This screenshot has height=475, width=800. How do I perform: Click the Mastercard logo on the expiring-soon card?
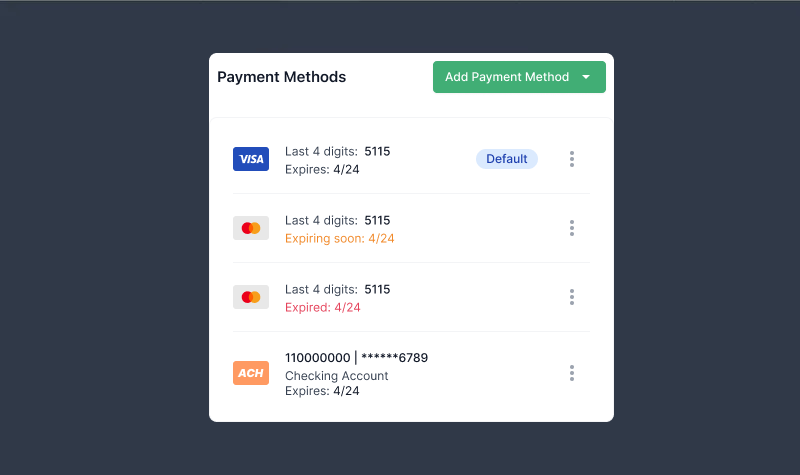tap(251, 228)
